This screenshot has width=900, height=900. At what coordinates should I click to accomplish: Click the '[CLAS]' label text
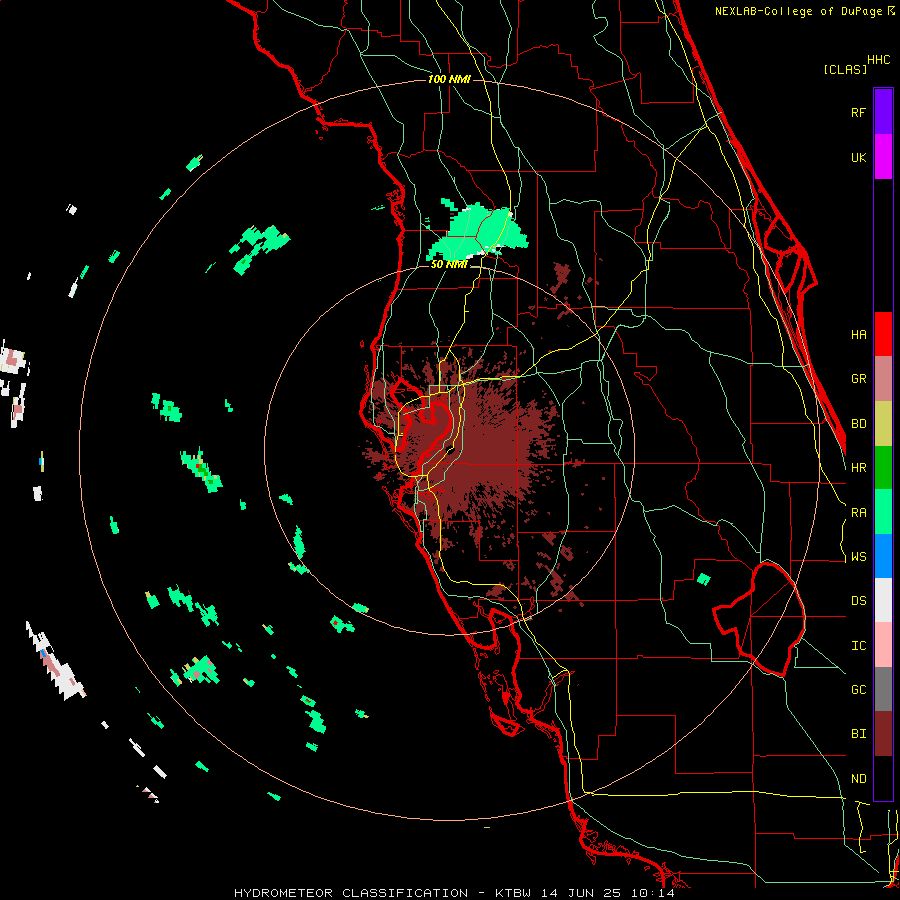point(845,69)
